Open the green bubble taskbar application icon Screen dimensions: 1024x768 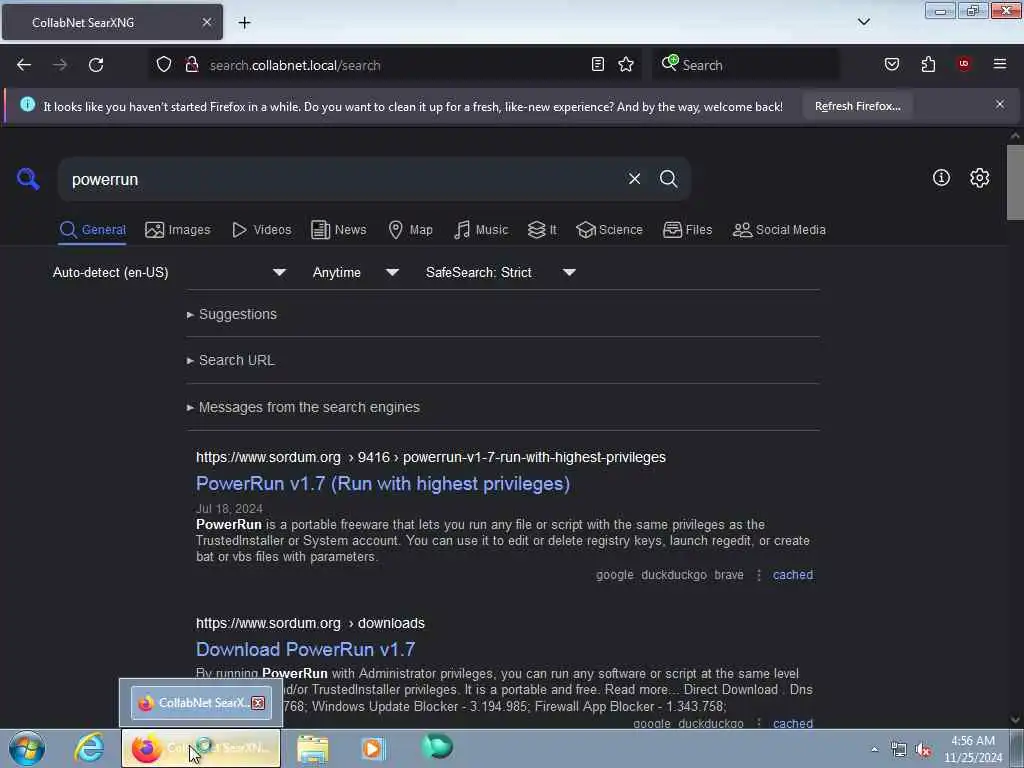point(437,747)
